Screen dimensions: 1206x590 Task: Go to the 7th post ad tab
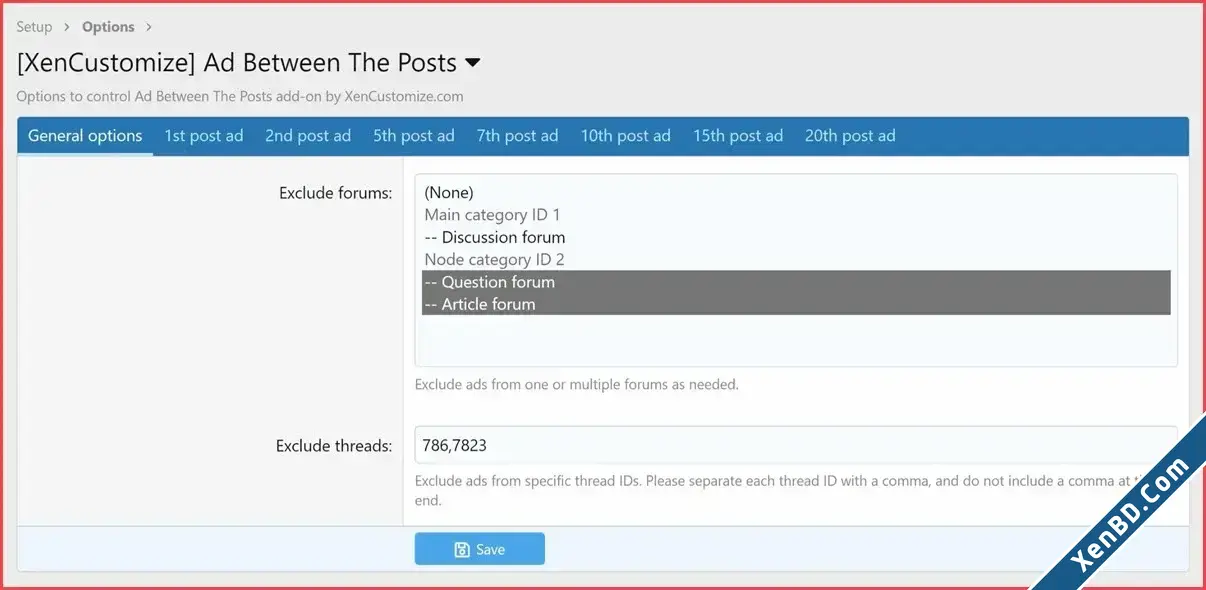[517, 136]
